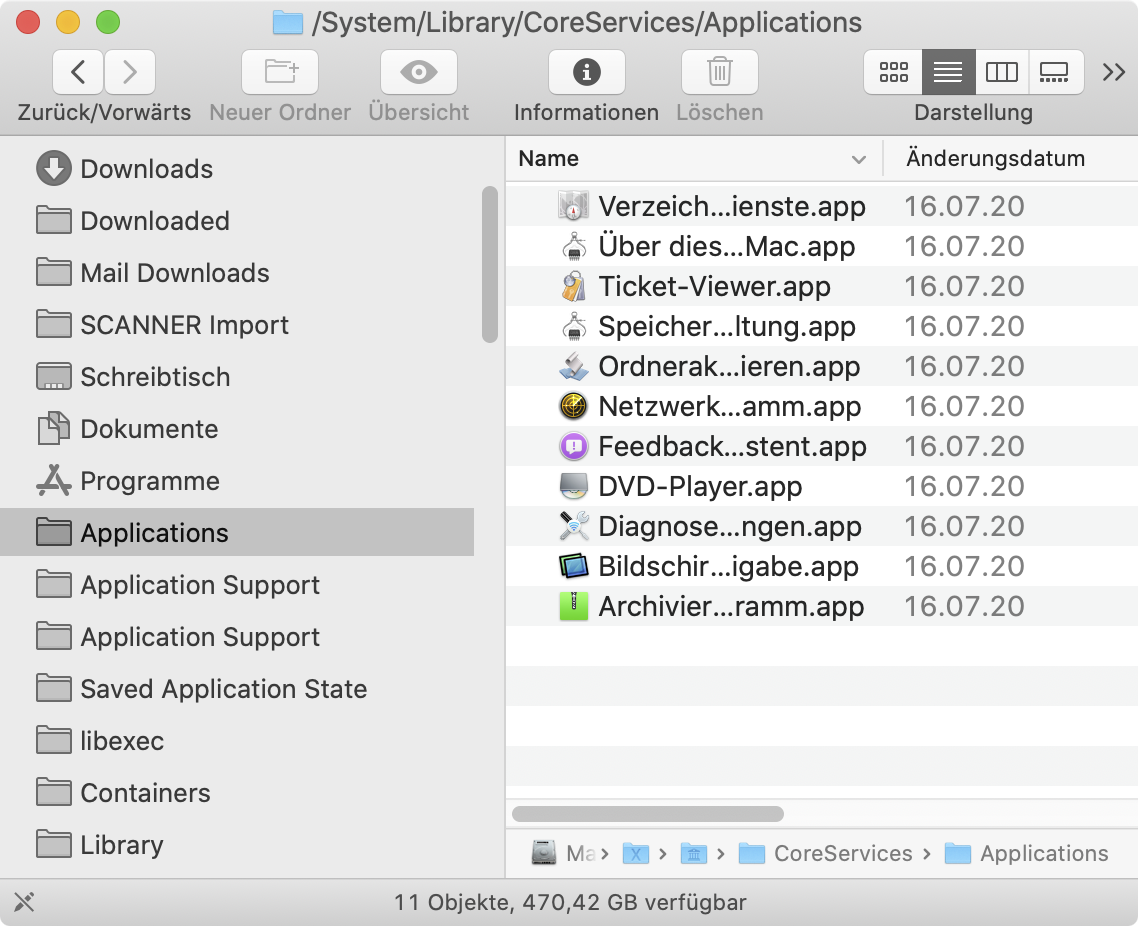The height and width of the screenshot is (926, 1138).
Task: Open Downloads in the sidebar
Action: coord(146,169)
